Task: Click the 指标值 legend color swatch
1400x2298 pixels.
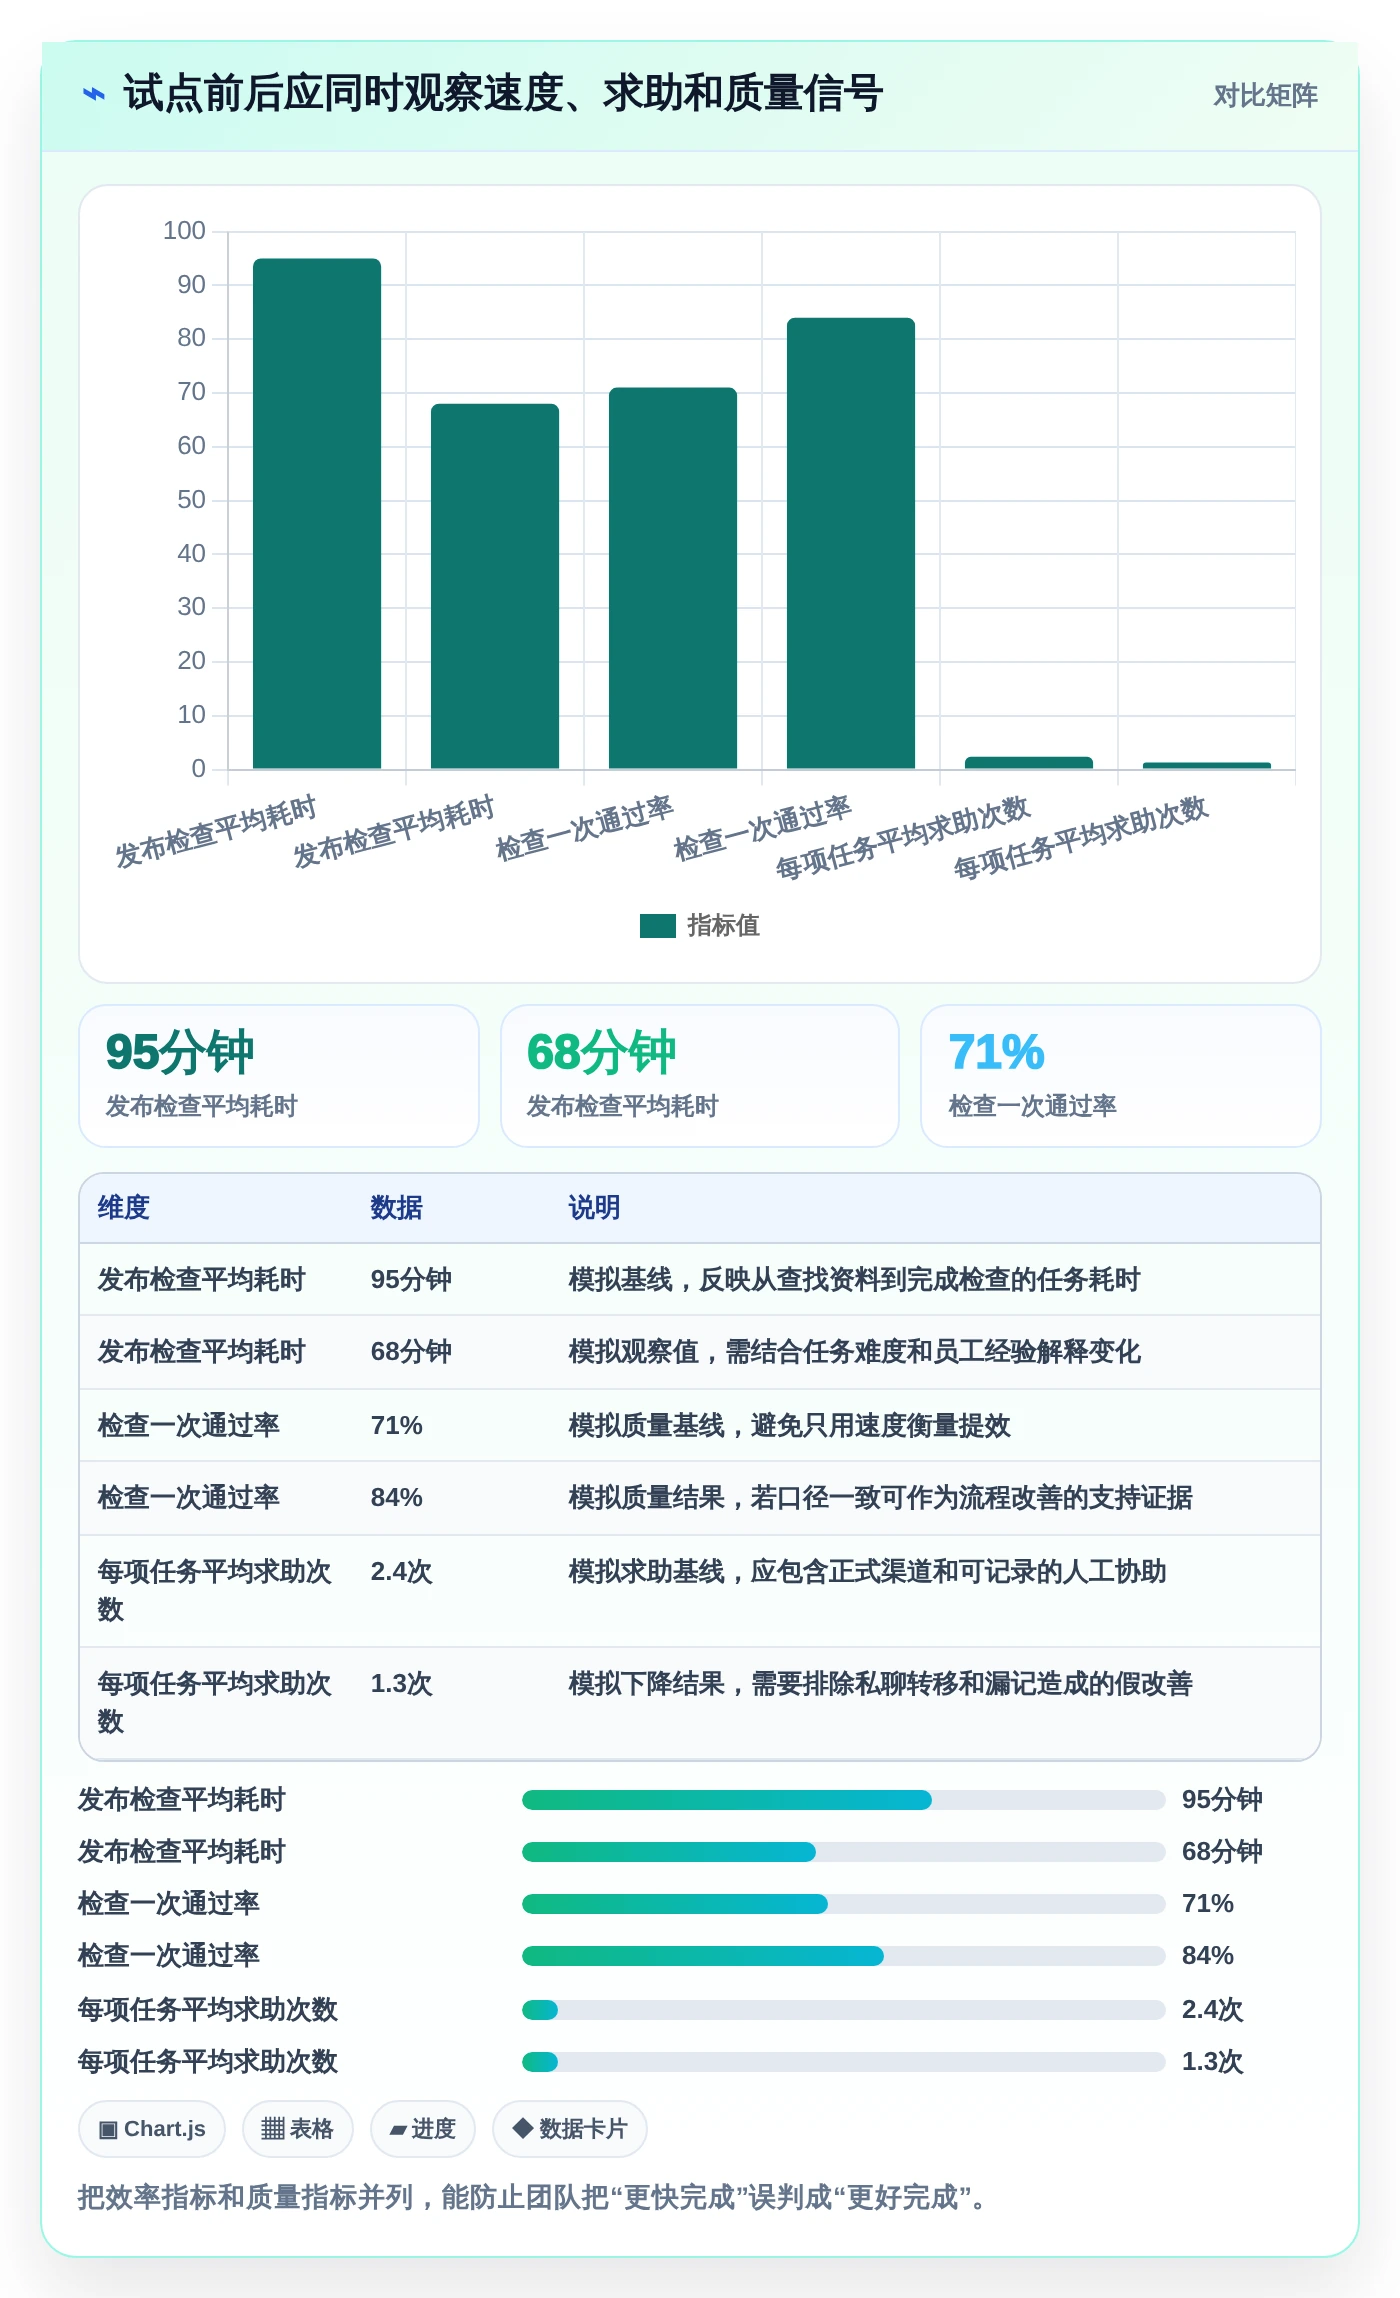Action: click(658, 926)
